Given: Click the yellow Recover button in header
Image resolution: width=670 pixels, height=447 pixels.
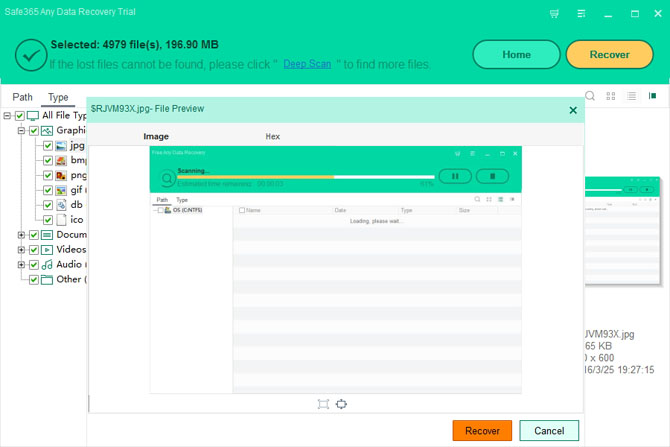Looking at the screenshot, I should coord(609,55).
